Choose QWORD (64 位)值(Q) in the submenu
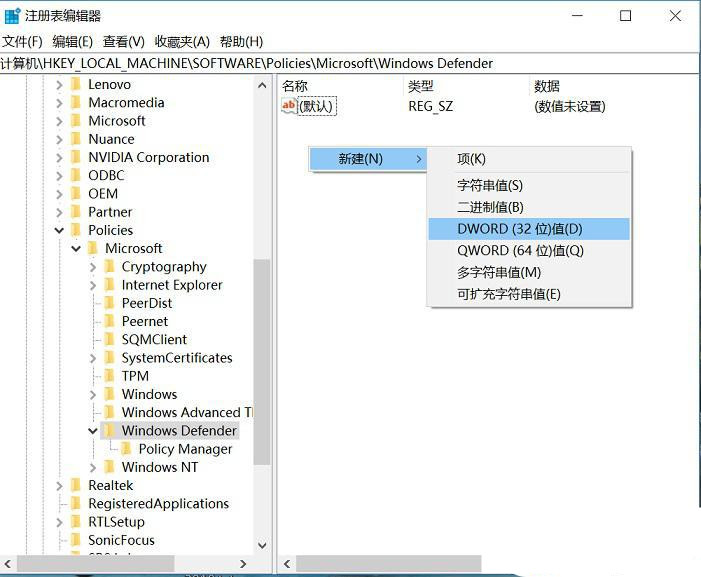 click(x=529, y=250)
